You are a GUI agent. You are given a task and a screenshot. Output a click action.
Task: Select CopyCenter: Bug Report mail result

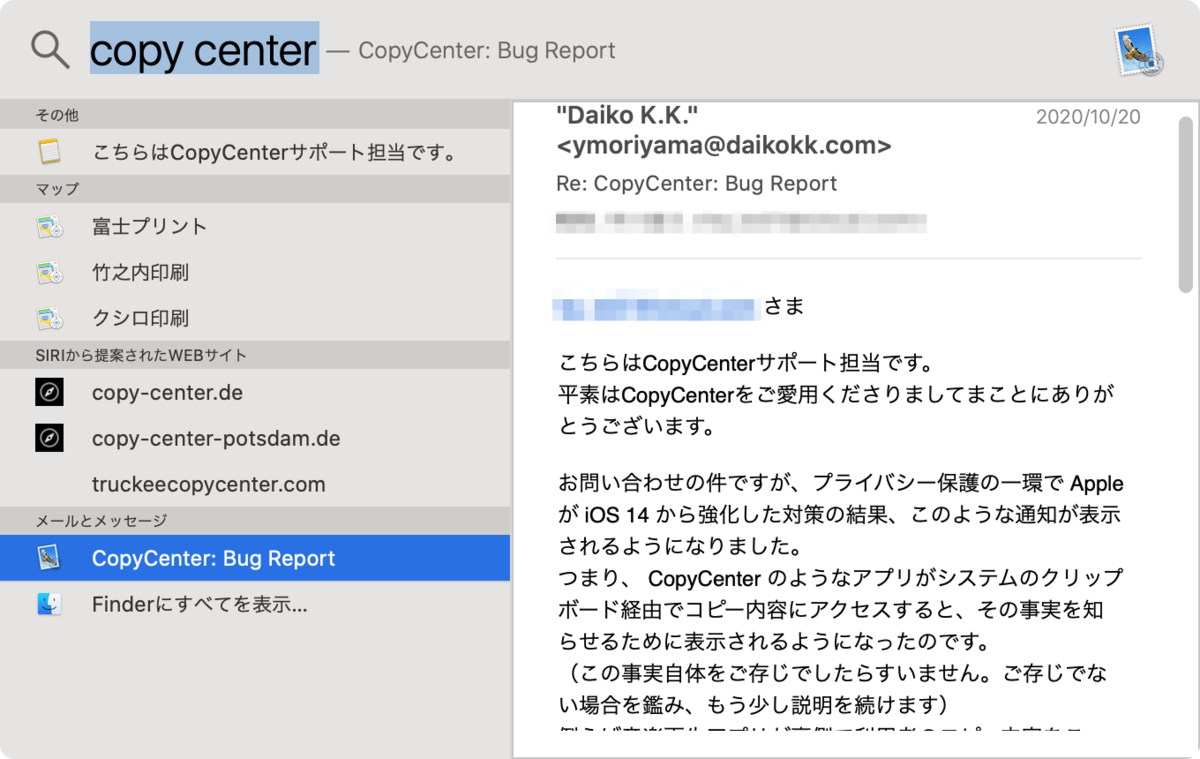click(x=255, y=558)
